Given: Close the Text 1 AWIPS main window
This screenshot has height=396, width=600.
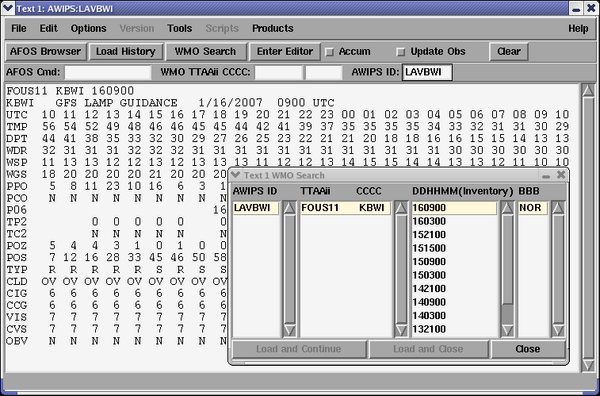Looking at the screenshot, I should (x=591, y=8).
